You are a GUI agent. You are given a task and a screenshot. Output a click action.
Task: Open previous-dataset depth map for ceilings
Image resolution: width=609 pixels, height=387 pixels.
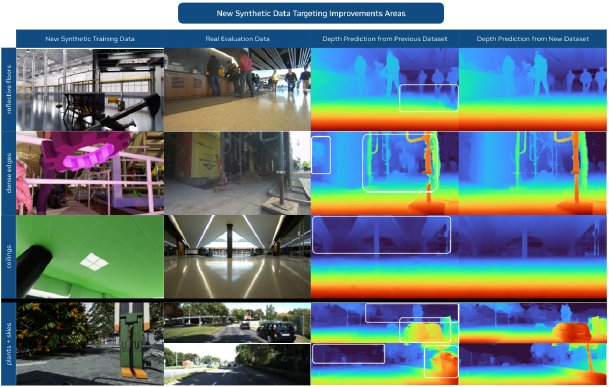[385, 257]
